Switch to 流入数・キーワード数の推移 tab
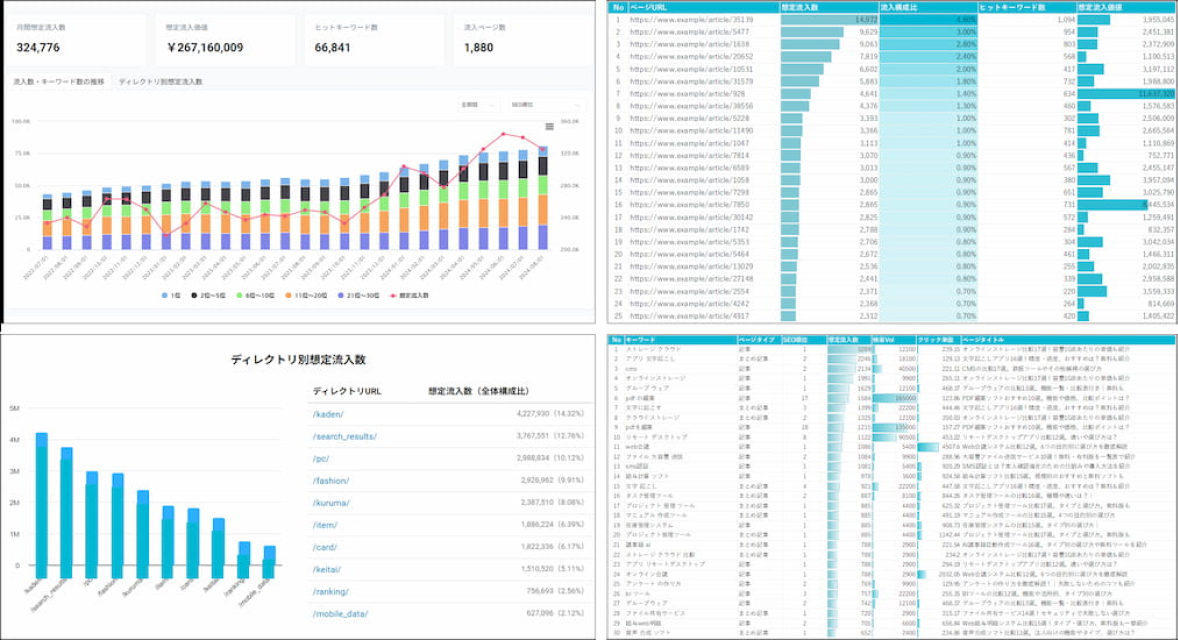The width and height of the screenshot is (1178, 640). pos(58,81)
